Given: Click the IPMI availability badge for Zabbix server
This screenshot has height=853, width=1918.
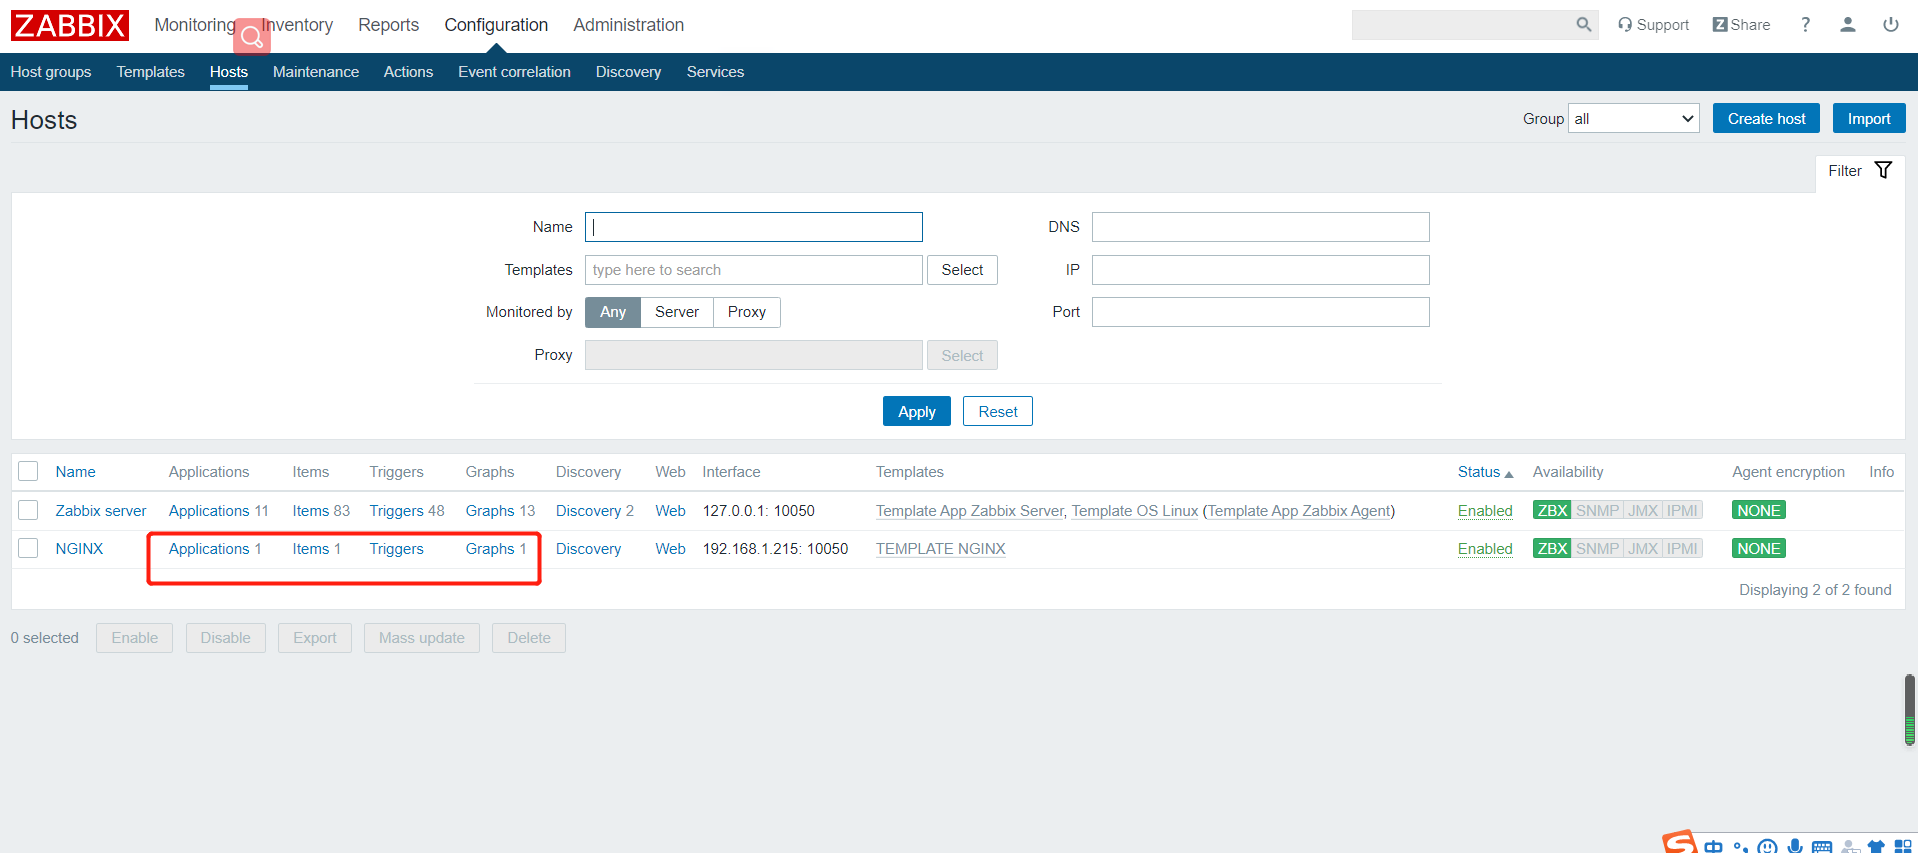Looking at the screenshot, I should point(1682,511).
